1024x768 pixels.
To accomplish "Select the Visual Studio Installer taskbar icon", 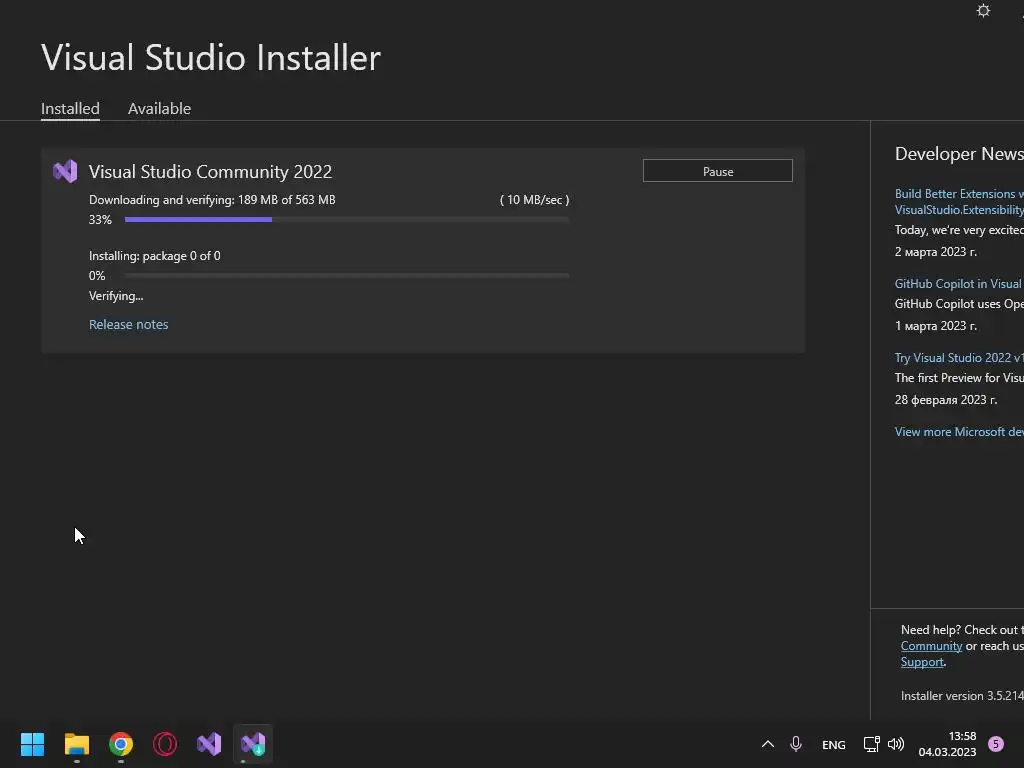I will pyautogui.click(x=253, y=744).
